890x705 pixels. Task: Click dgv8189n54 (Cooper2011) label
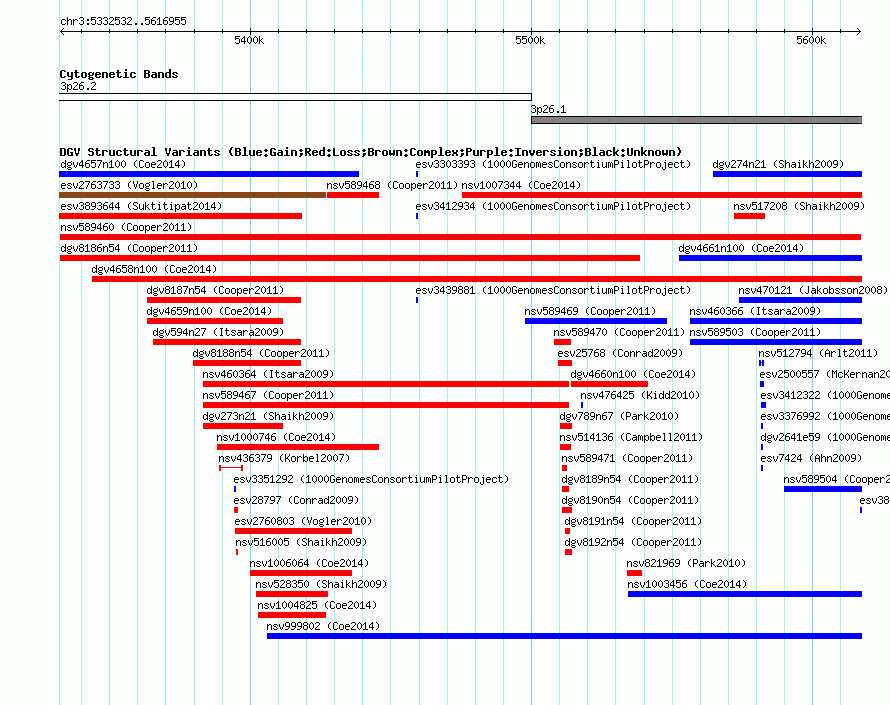630,480
